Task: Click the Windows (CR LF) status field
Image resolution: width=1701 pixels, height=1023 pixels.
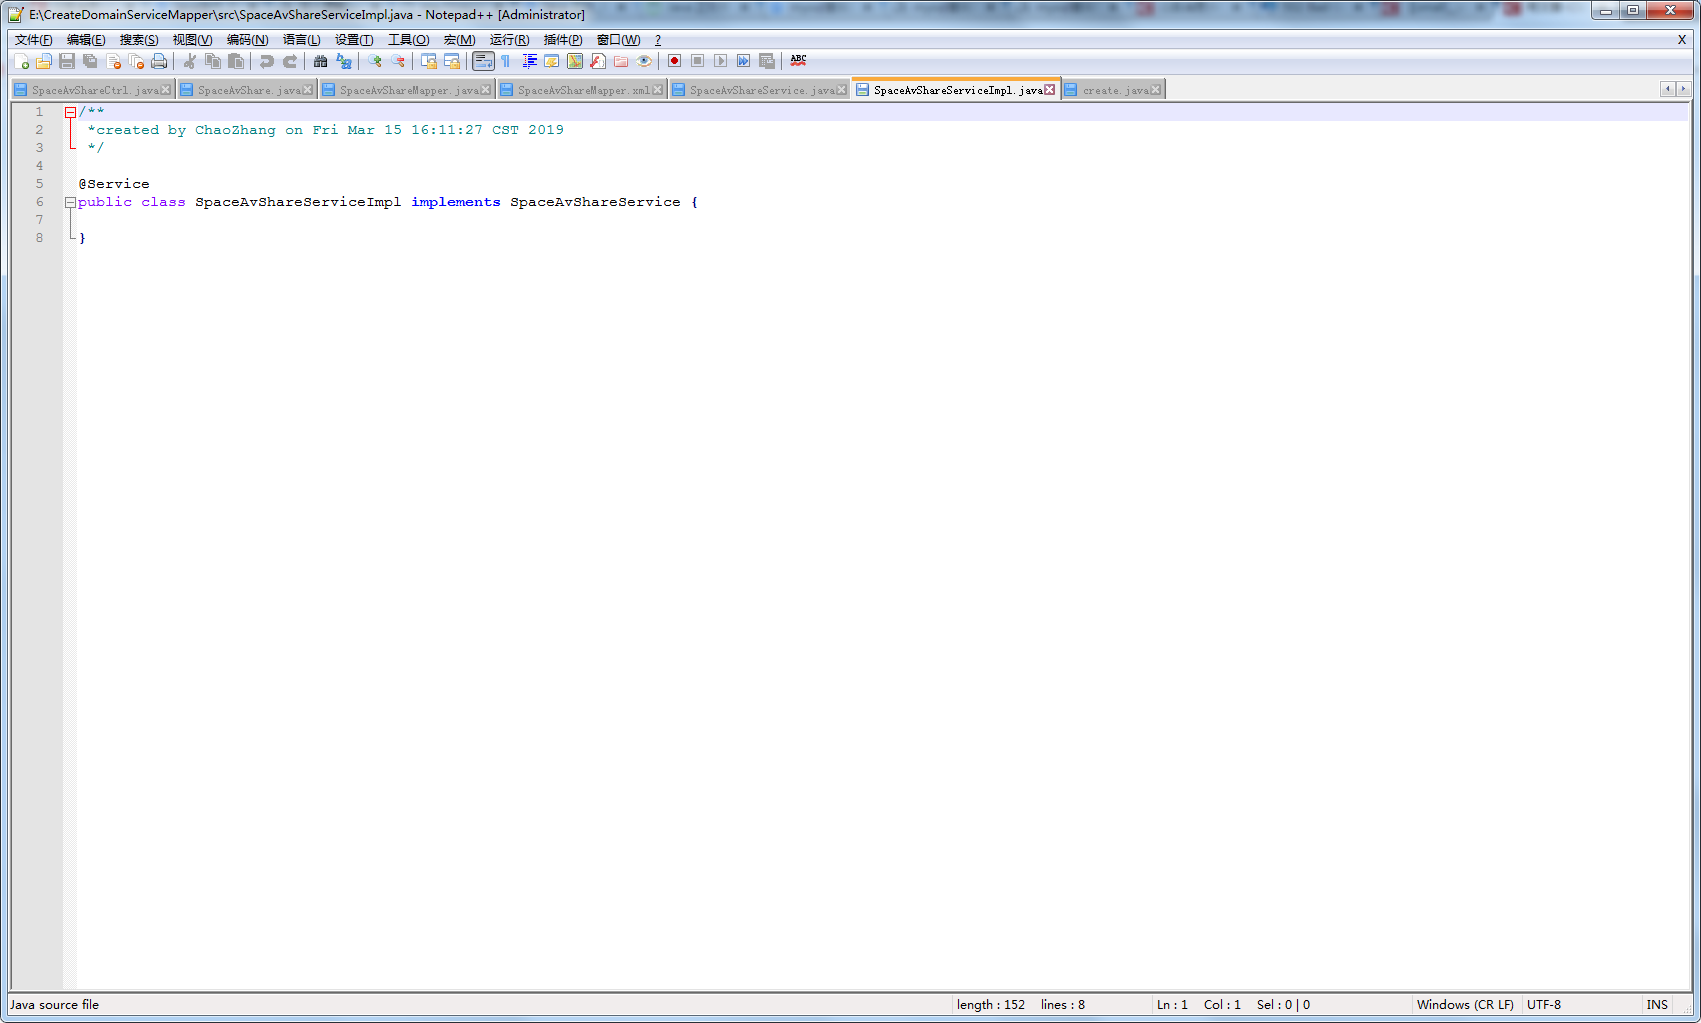Action: (1465, 1005)
